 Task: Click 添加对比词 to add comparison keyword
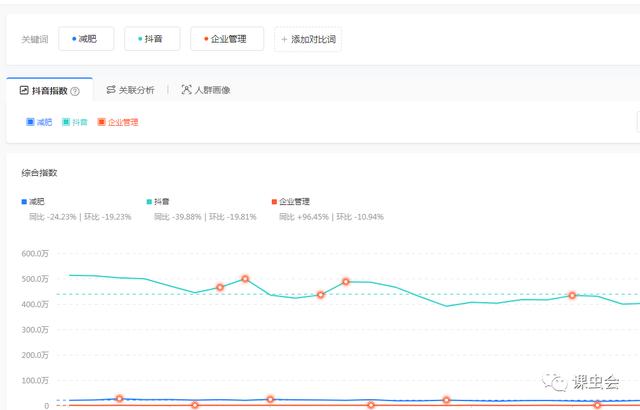pyautogui.click(x=308, y=40)
